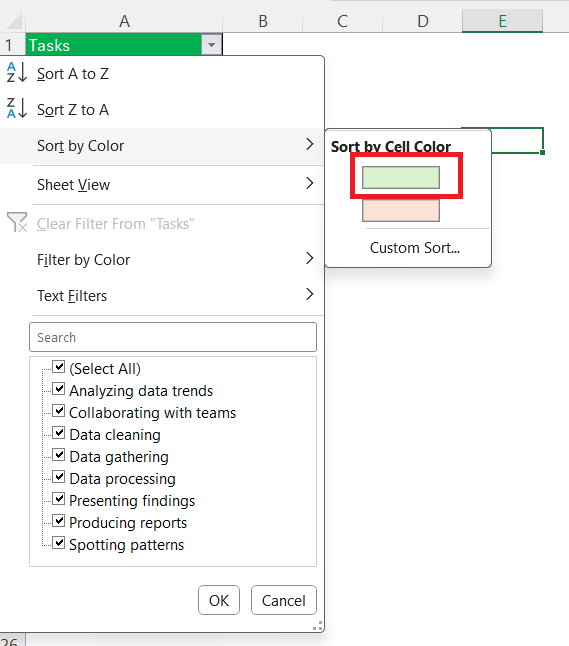
Task: Uncheck Collaborating with teams checkbox
Action: coord(59,411)
